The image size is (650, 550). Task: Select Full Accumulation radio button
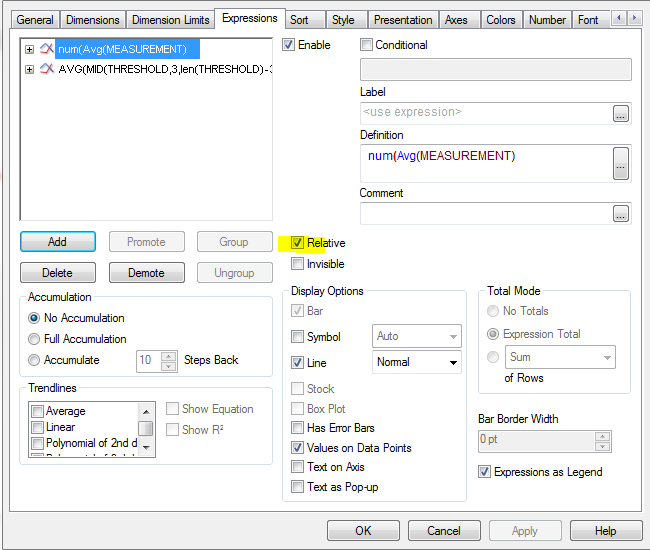tap(34, 339)
